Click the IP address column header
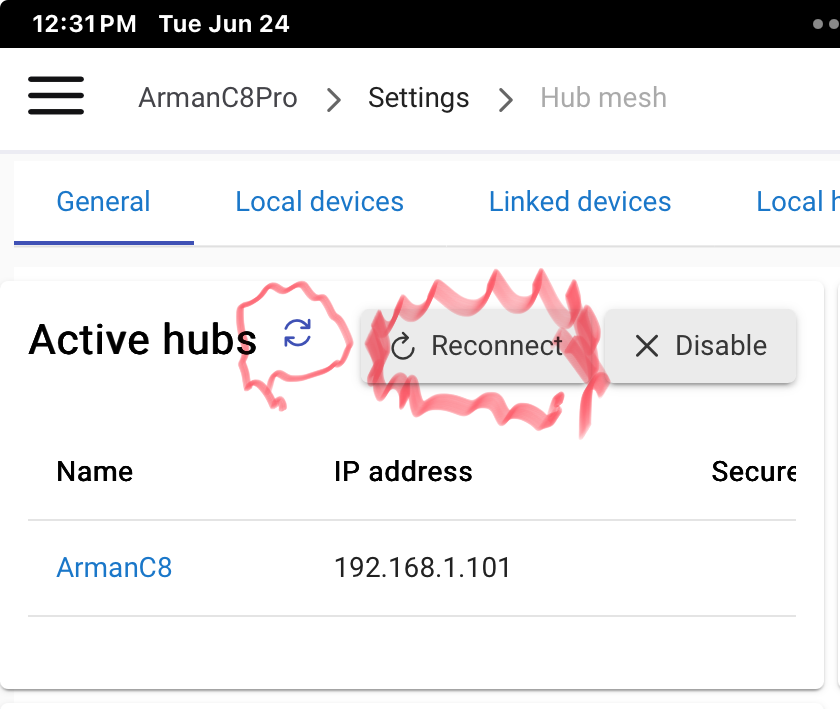Viewport: 840px width, 709px height. pos(404,471)
